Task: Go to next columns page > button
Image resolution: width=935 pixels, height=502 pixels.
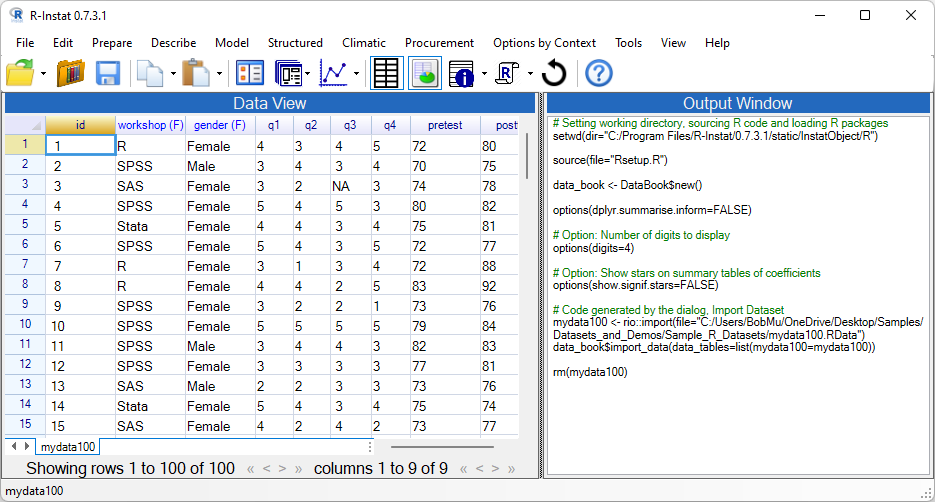Action: coord(495,469)
